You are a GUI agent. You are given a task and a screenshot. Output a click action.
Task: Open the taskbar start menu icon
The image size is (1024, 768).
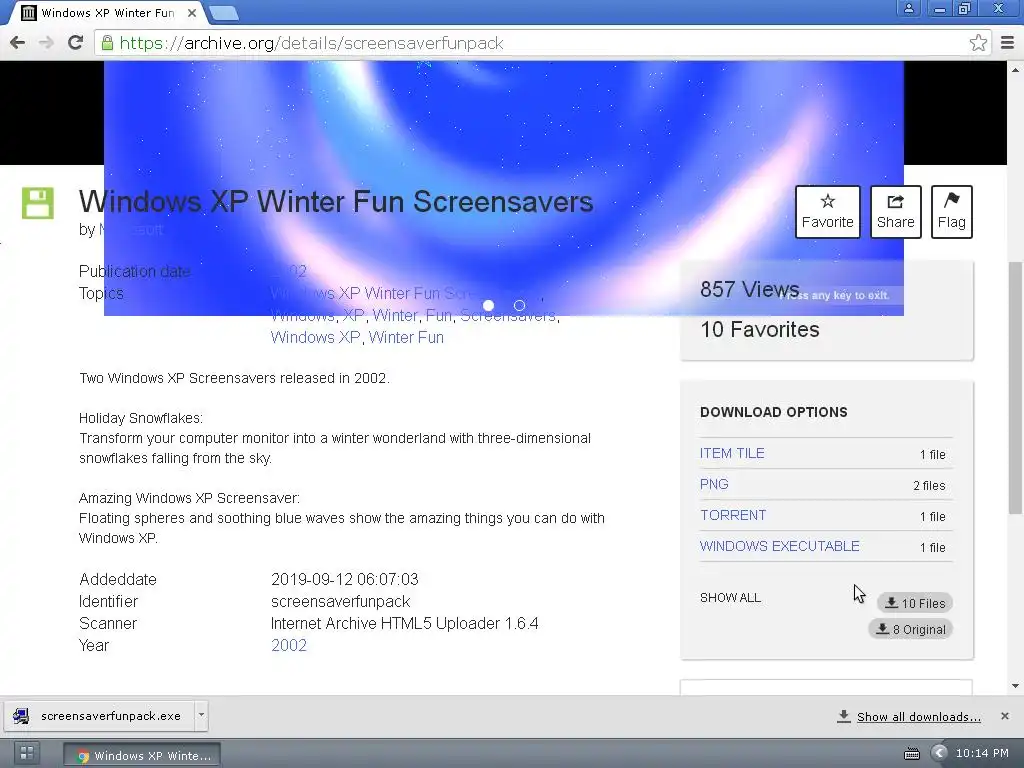(x=27, y=753)
